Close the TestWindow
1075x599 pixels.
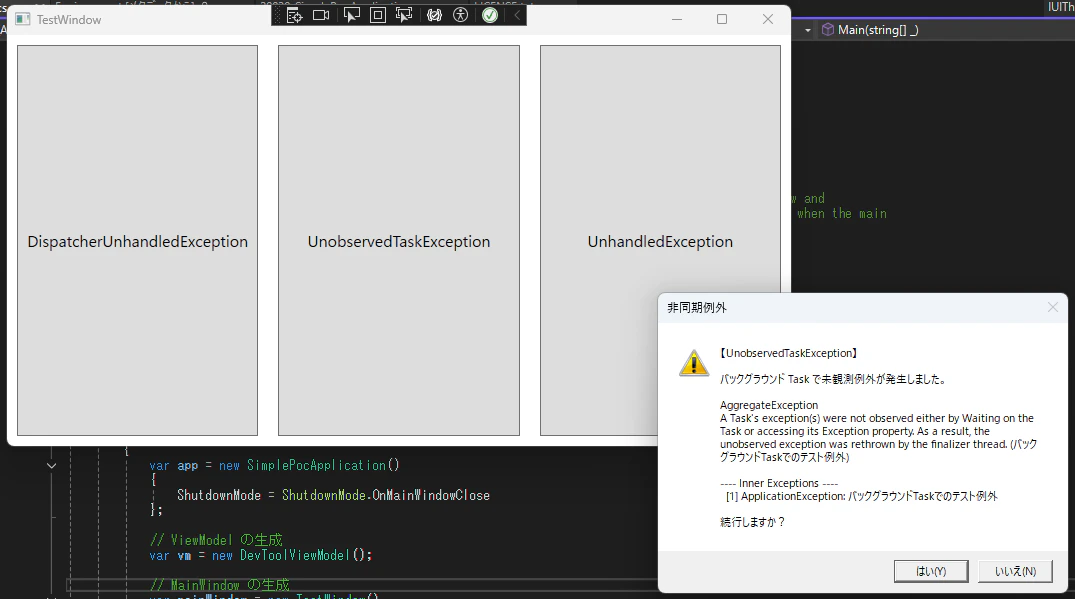pos(768,19)
